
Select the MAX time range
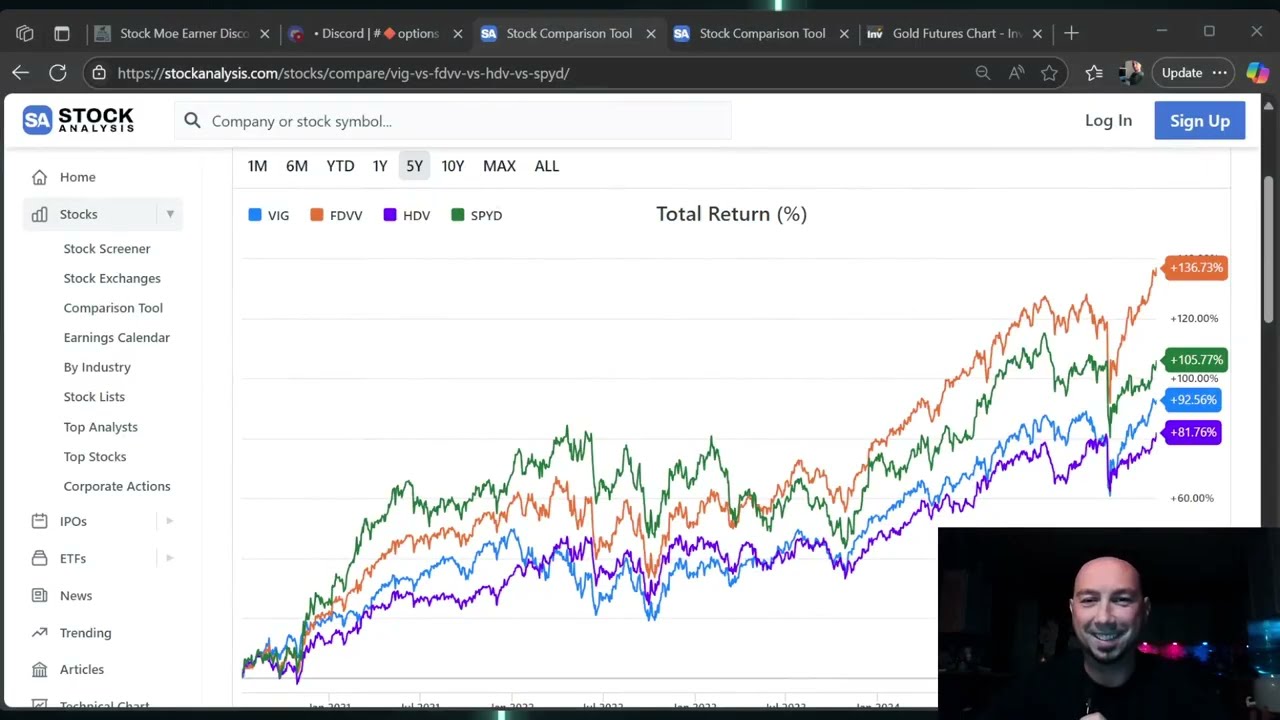click(x=499, y=166)
